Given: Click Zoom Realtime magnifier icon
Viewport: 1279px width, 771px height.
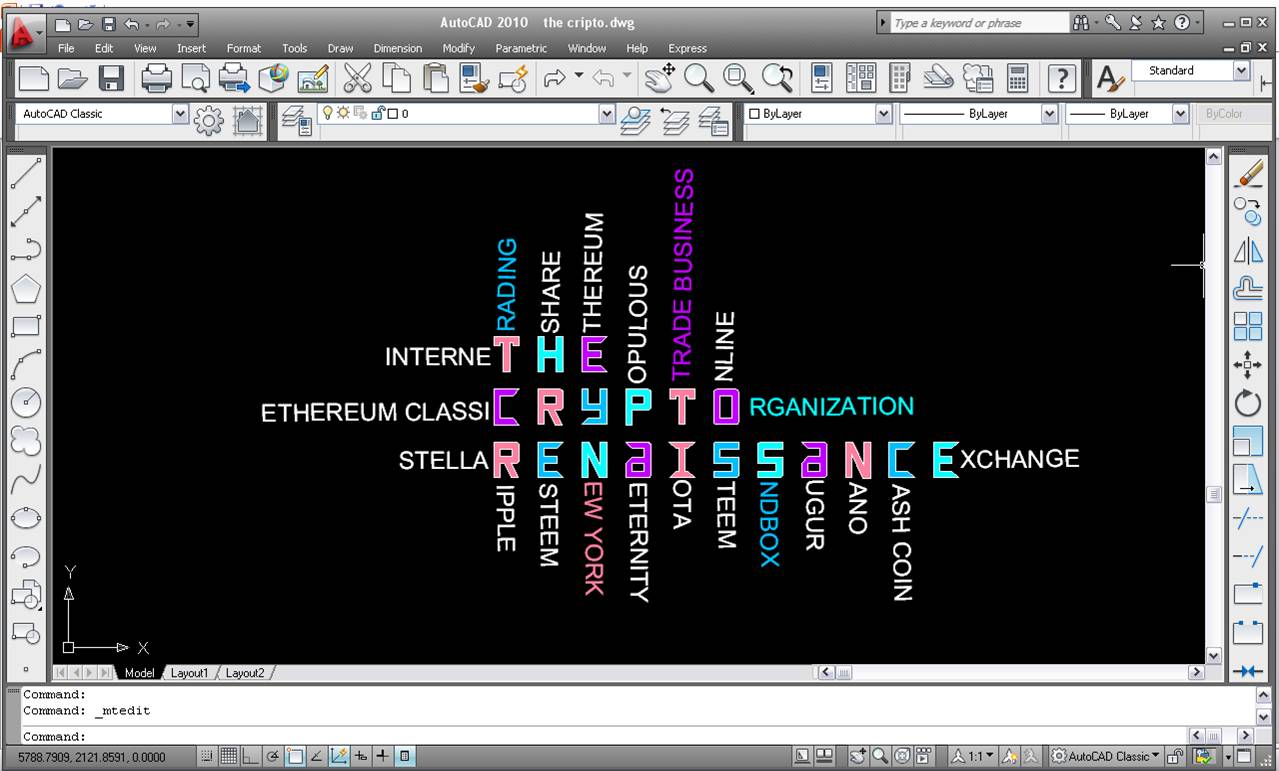Looking at the screenshot, I should pyautogui.click(x=699, y=78).
